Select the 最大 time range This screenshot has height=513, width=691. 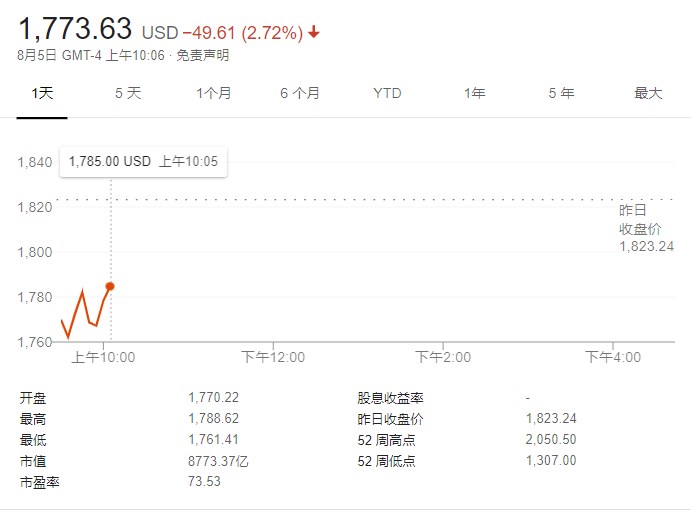[648, 93]
